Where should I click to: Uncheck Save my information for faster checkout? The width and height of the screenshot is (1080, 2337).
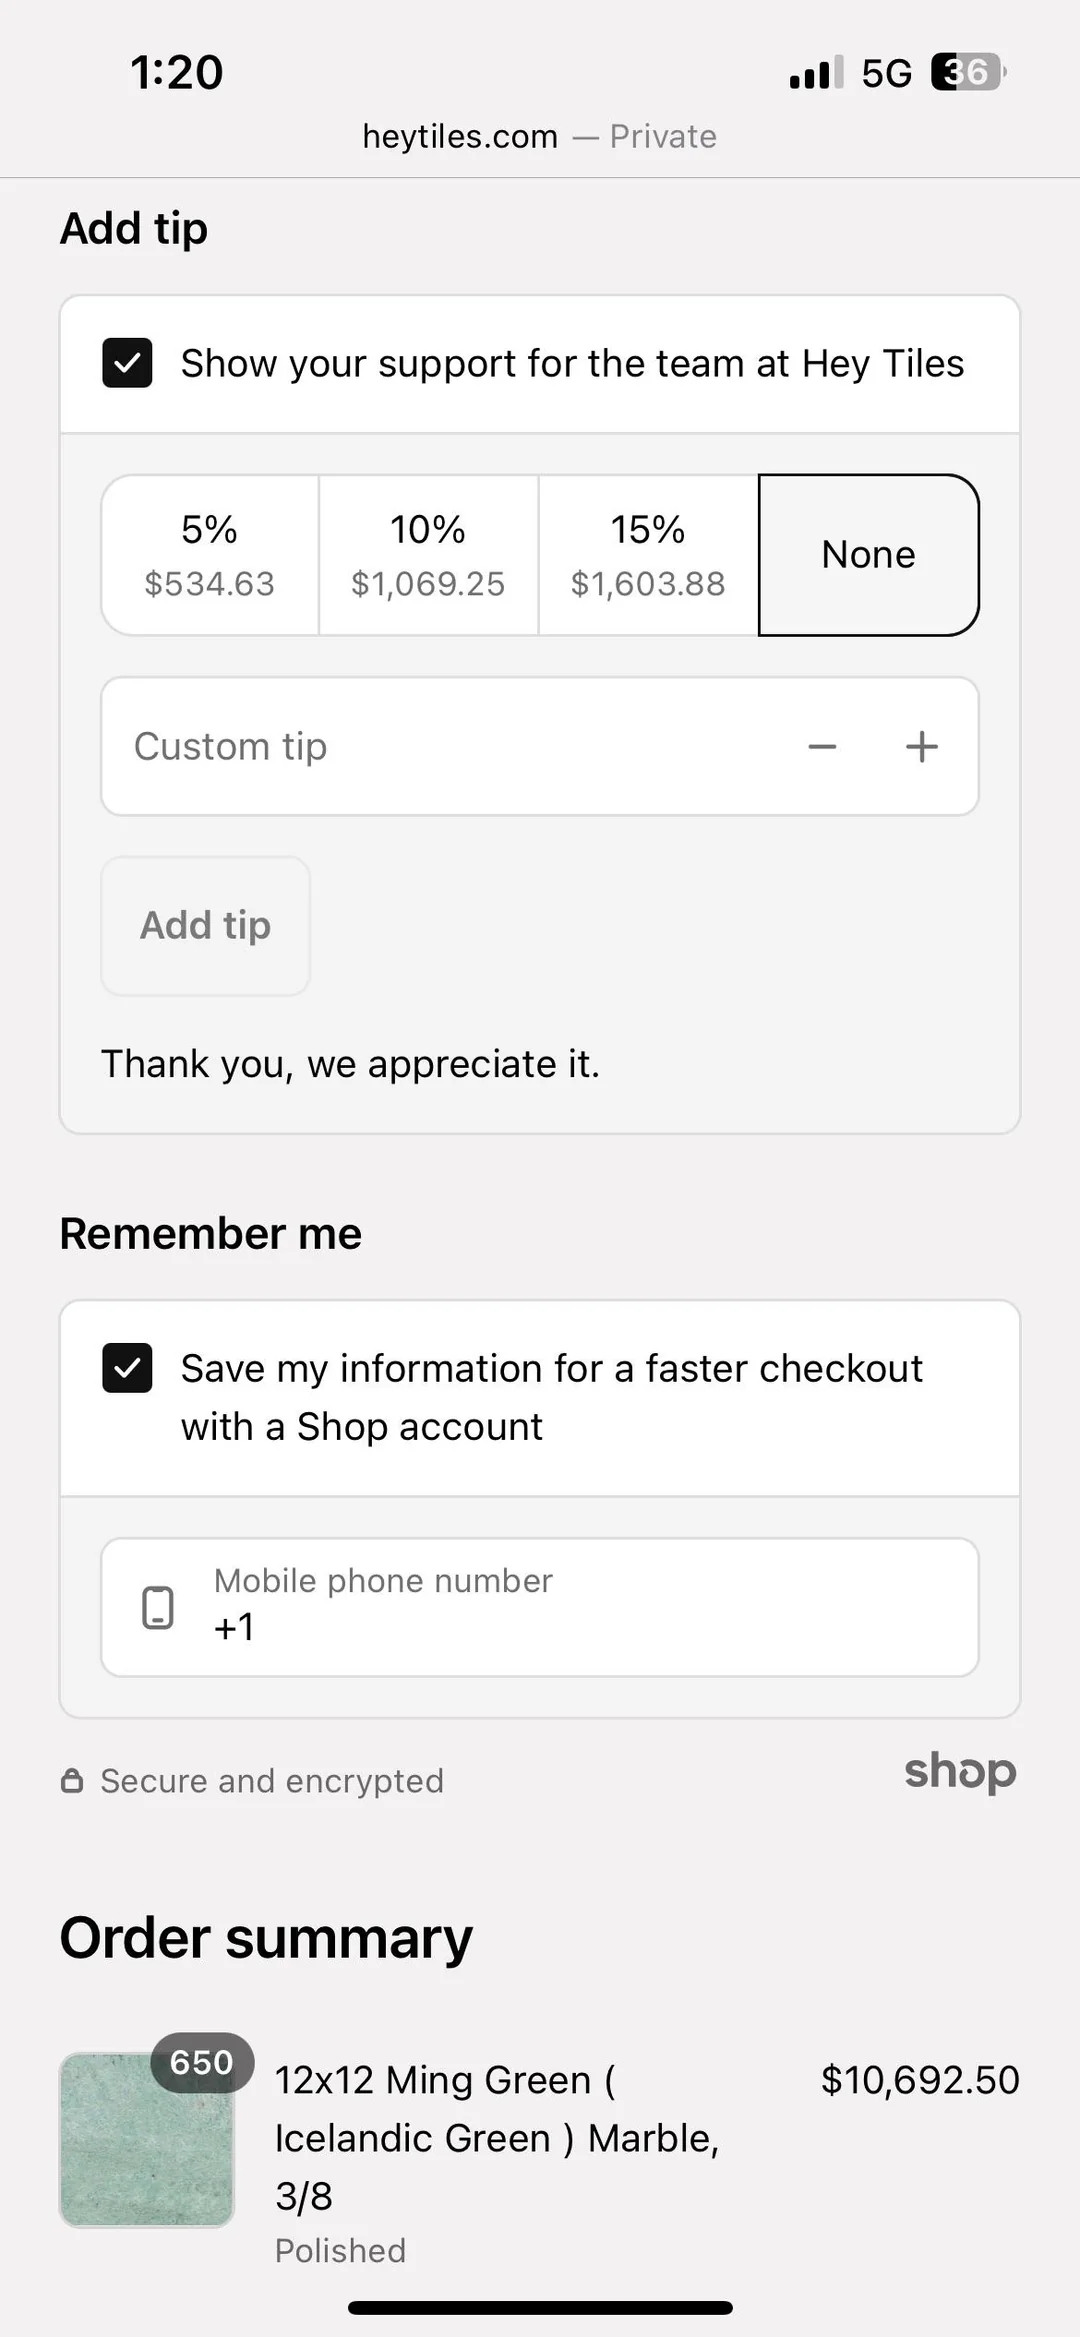click(x=127, y=1368)
